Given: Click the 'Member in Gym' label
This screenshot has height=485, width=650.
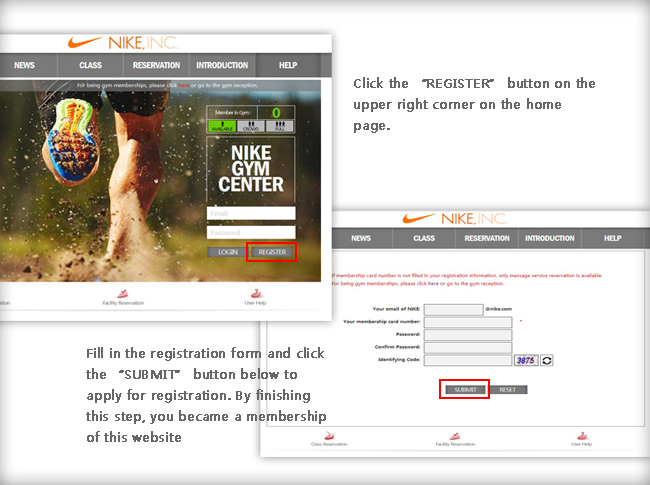Looking at the screenshot, I should coord(233,112).
